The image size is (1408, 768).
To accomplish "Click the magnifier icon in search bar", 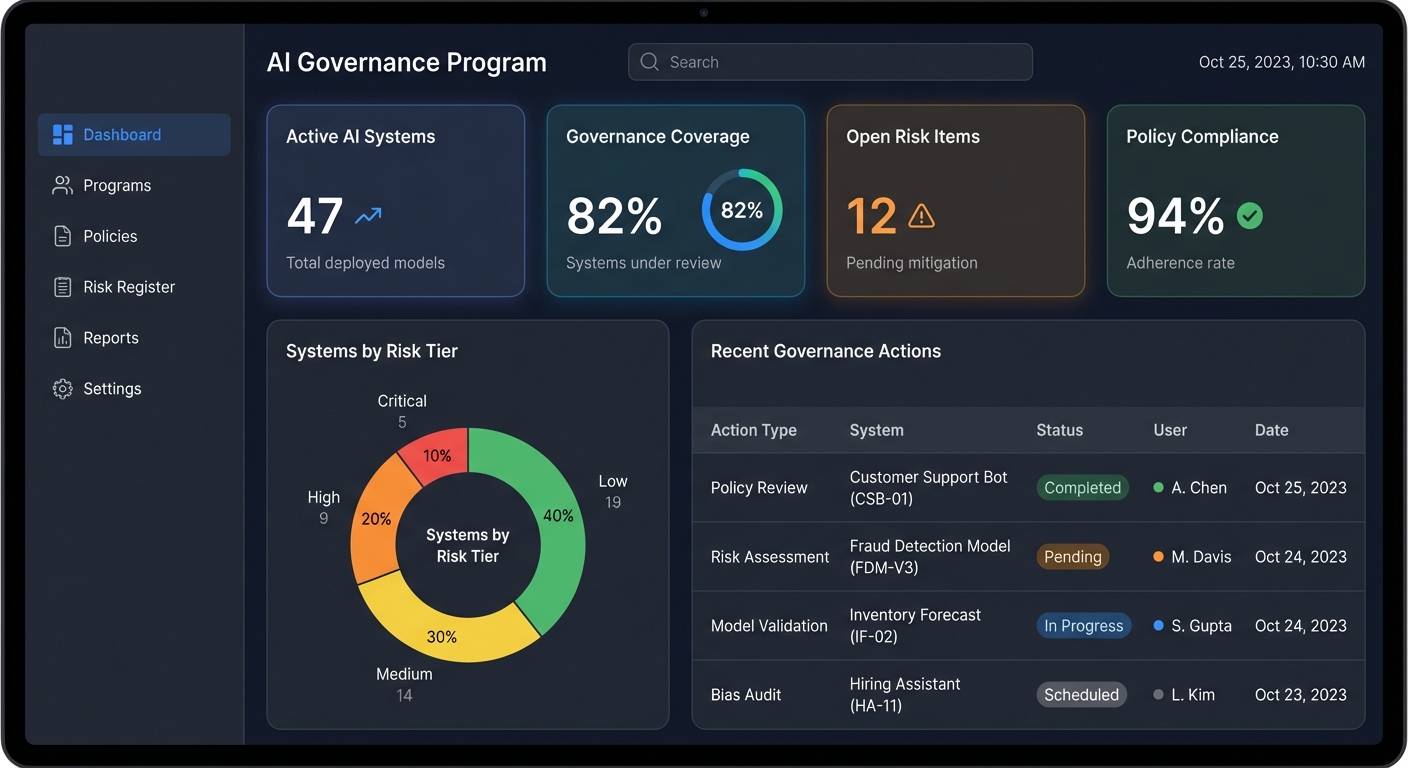I will 648,61.
